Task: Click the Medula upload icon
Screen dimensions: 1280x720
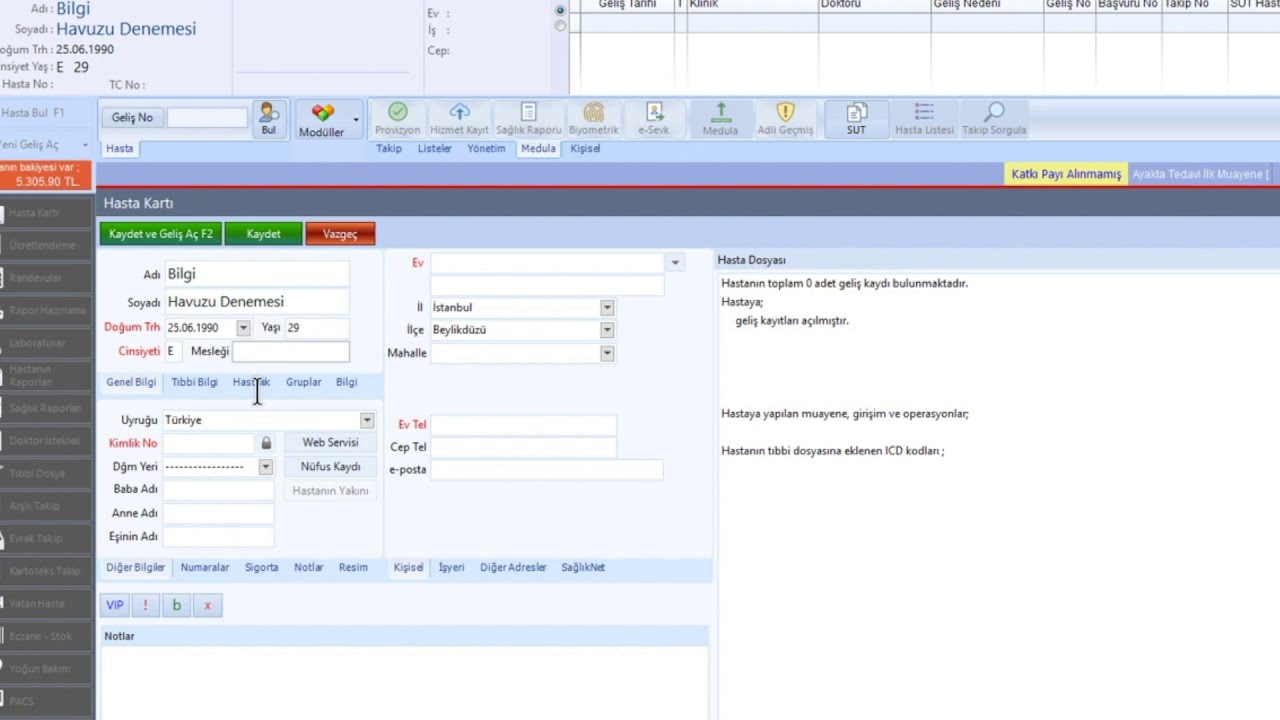Action: point(720,119)
